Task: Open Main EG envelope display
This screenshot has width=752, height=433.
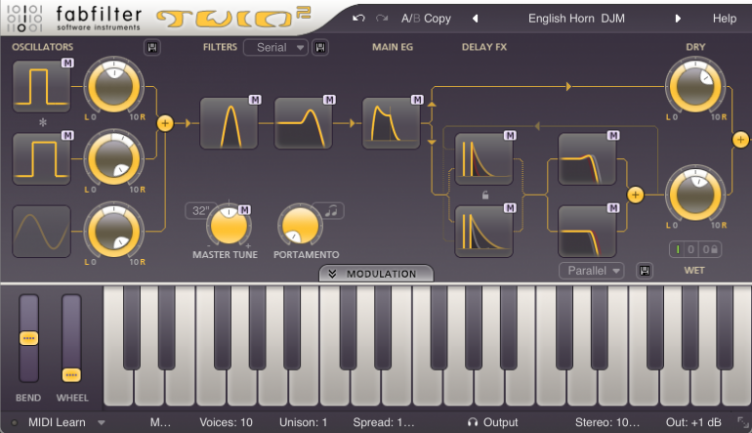Action: click(391, 123)
